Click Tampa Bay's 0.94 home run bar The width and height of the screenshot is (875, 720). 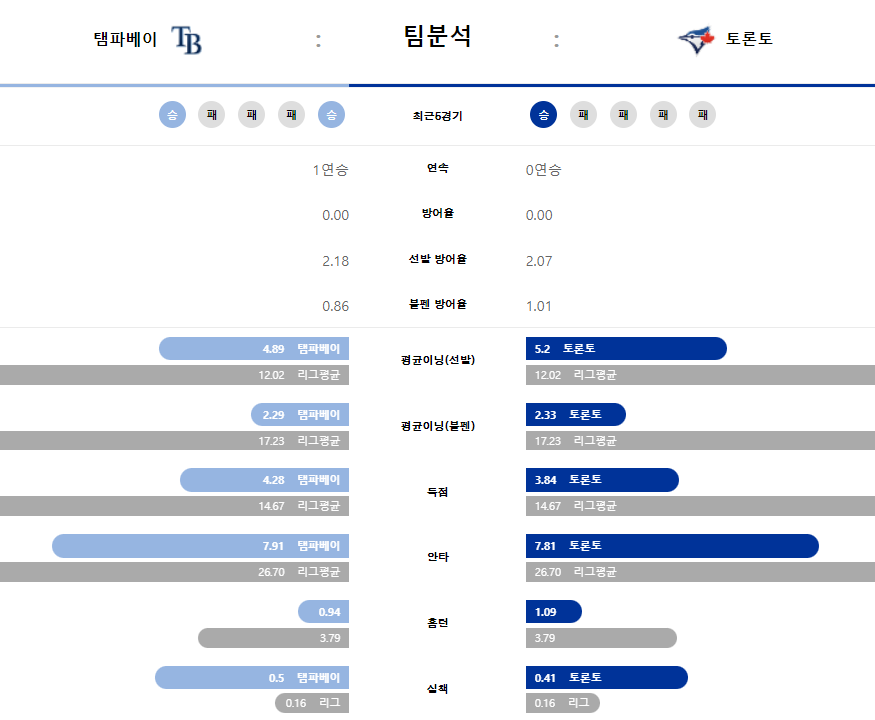point(323,612)
